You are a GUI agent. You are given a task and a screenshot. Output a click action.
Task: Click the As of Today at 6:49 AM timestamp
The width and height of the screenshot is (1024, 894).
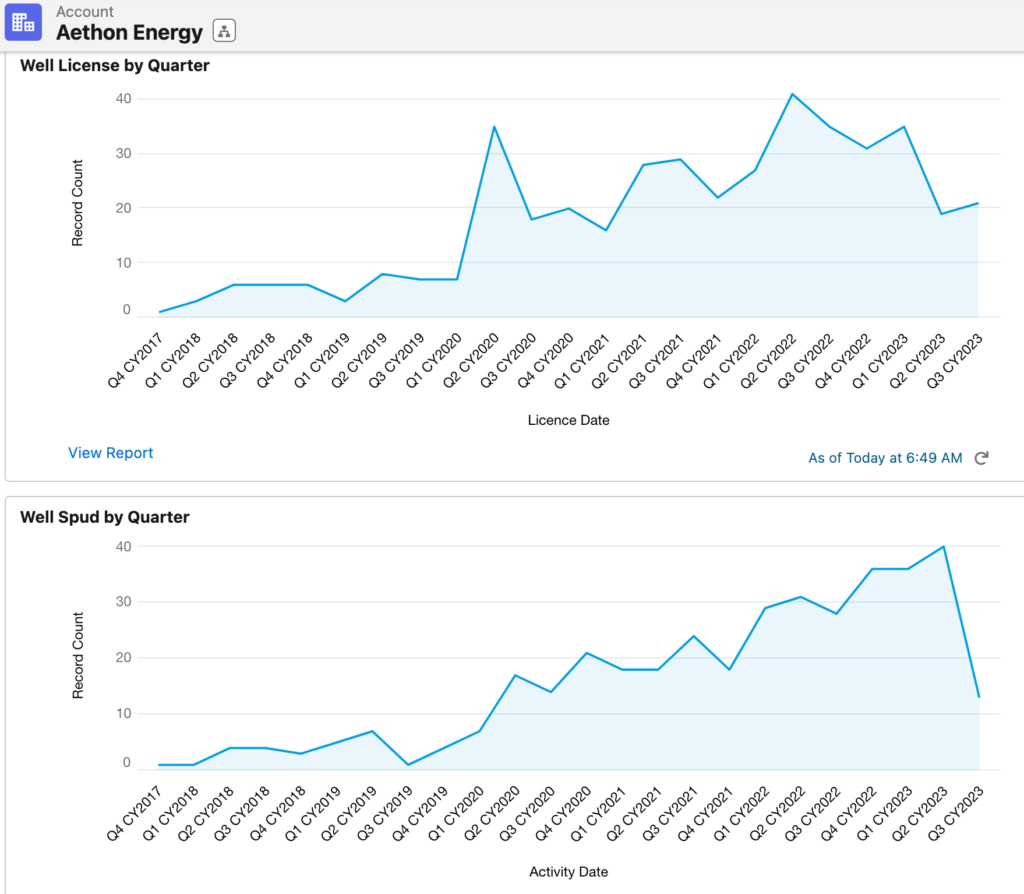(x=884, y=458)
